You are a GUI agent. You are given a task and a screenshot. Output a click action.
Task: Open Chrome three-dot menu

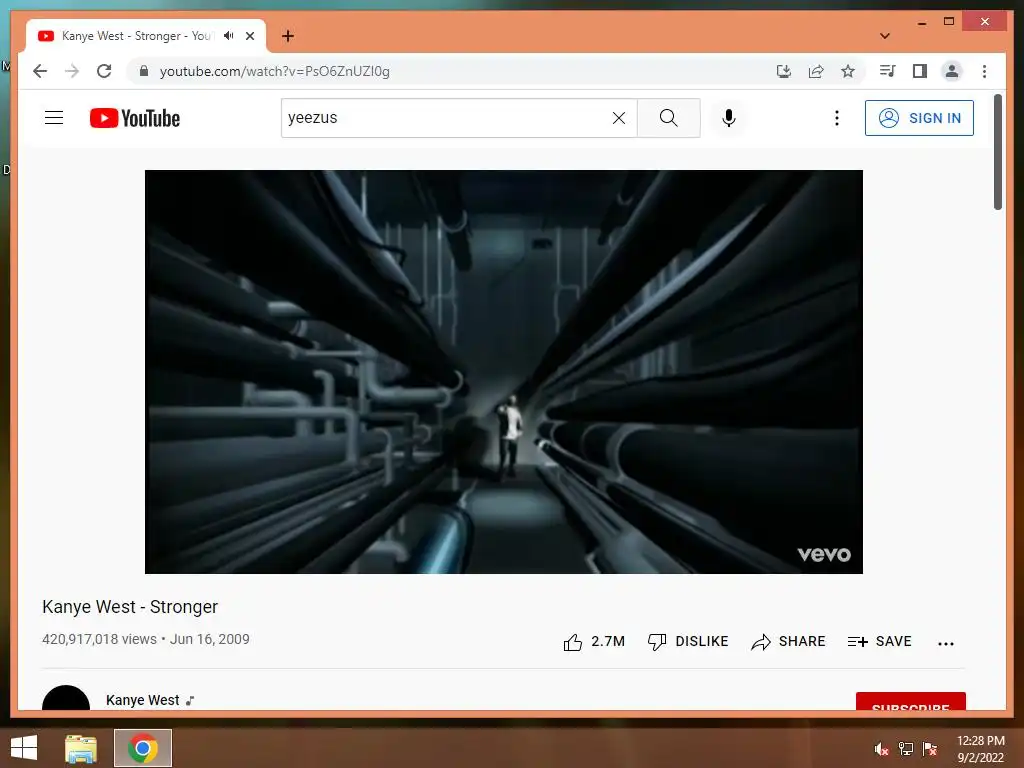click(984, 71)
